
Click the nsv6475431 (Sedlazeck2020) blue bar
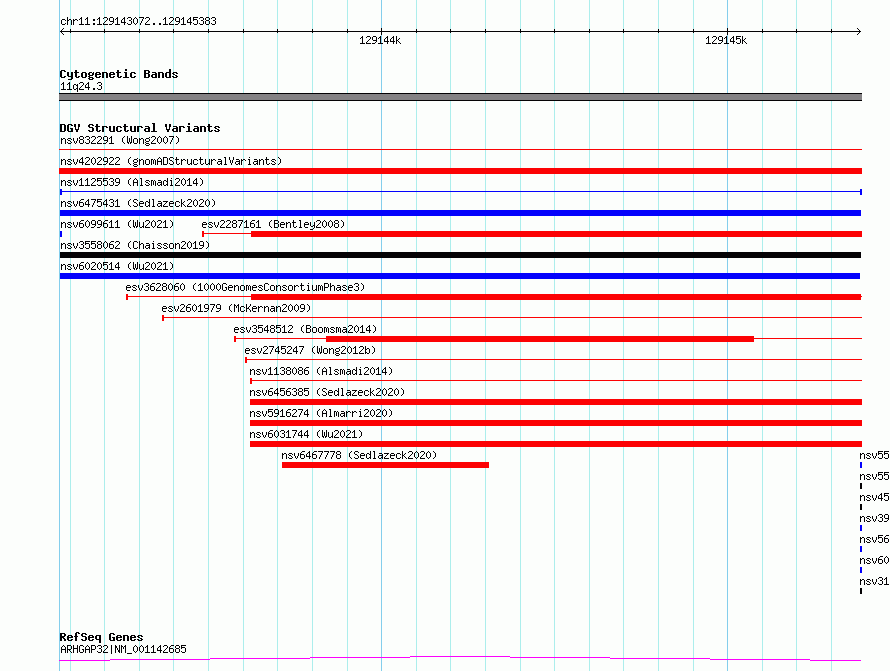pos(460,213)
